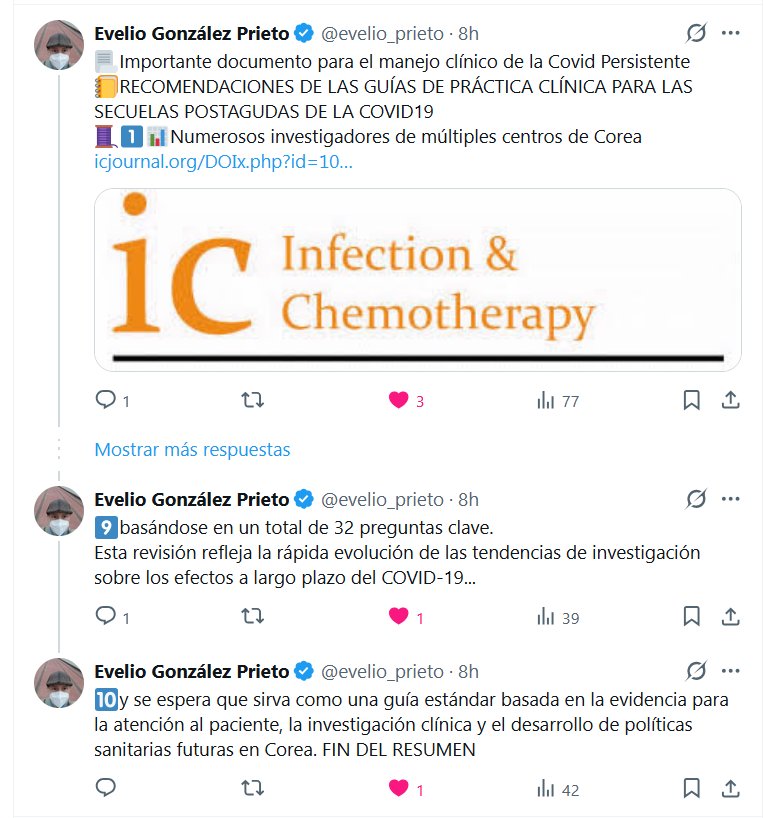Screen dimensions: 764x818
Task: Bookmark the first tweet
Action: 691,400
